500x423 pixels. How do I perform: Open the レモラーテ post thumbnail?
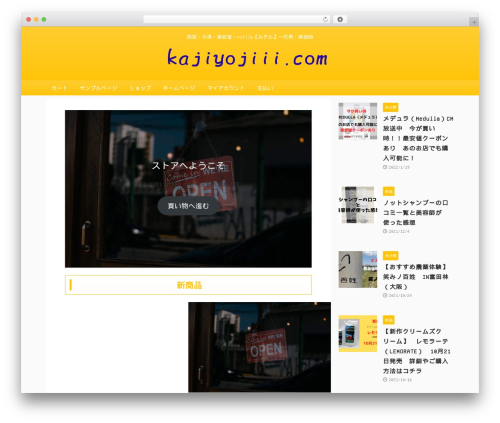click(x=358, y=333)
